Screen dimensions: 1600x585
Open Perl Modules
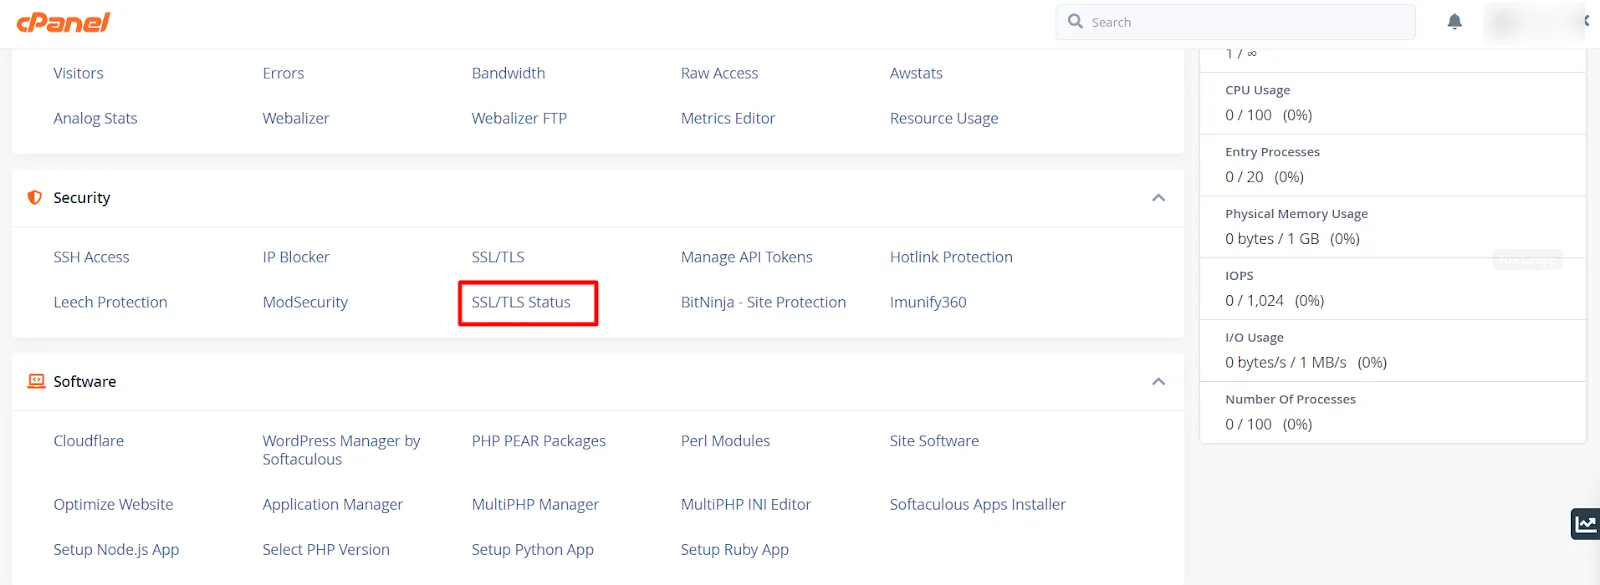point(725,441)
